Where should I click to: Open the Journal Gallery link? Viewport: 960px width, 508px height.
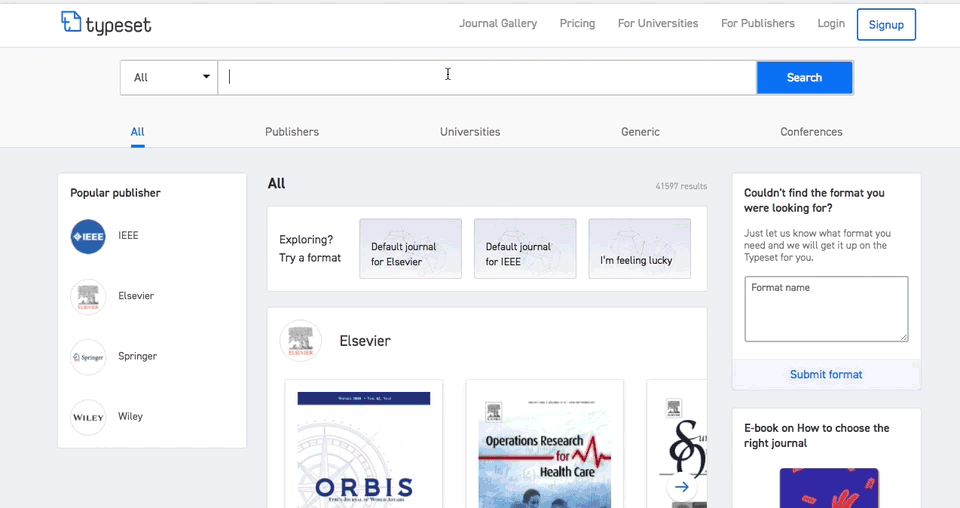(x=498, y=24)
